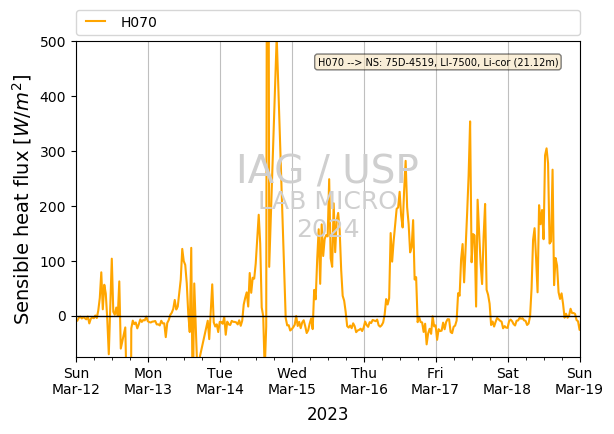Click the Sun Mar-19 date label
This screenshot has width=614, height=434.
coord(579,381)
